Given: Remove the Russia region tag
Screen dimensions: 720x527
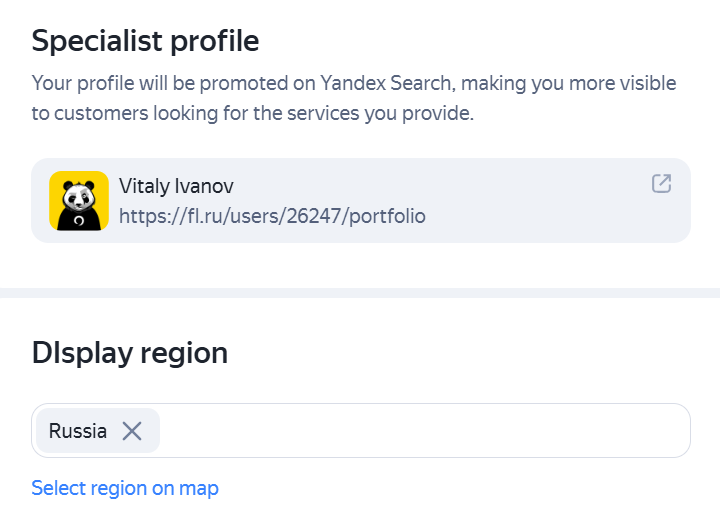Looking at the screenshot, I should (x=132, y=431).
